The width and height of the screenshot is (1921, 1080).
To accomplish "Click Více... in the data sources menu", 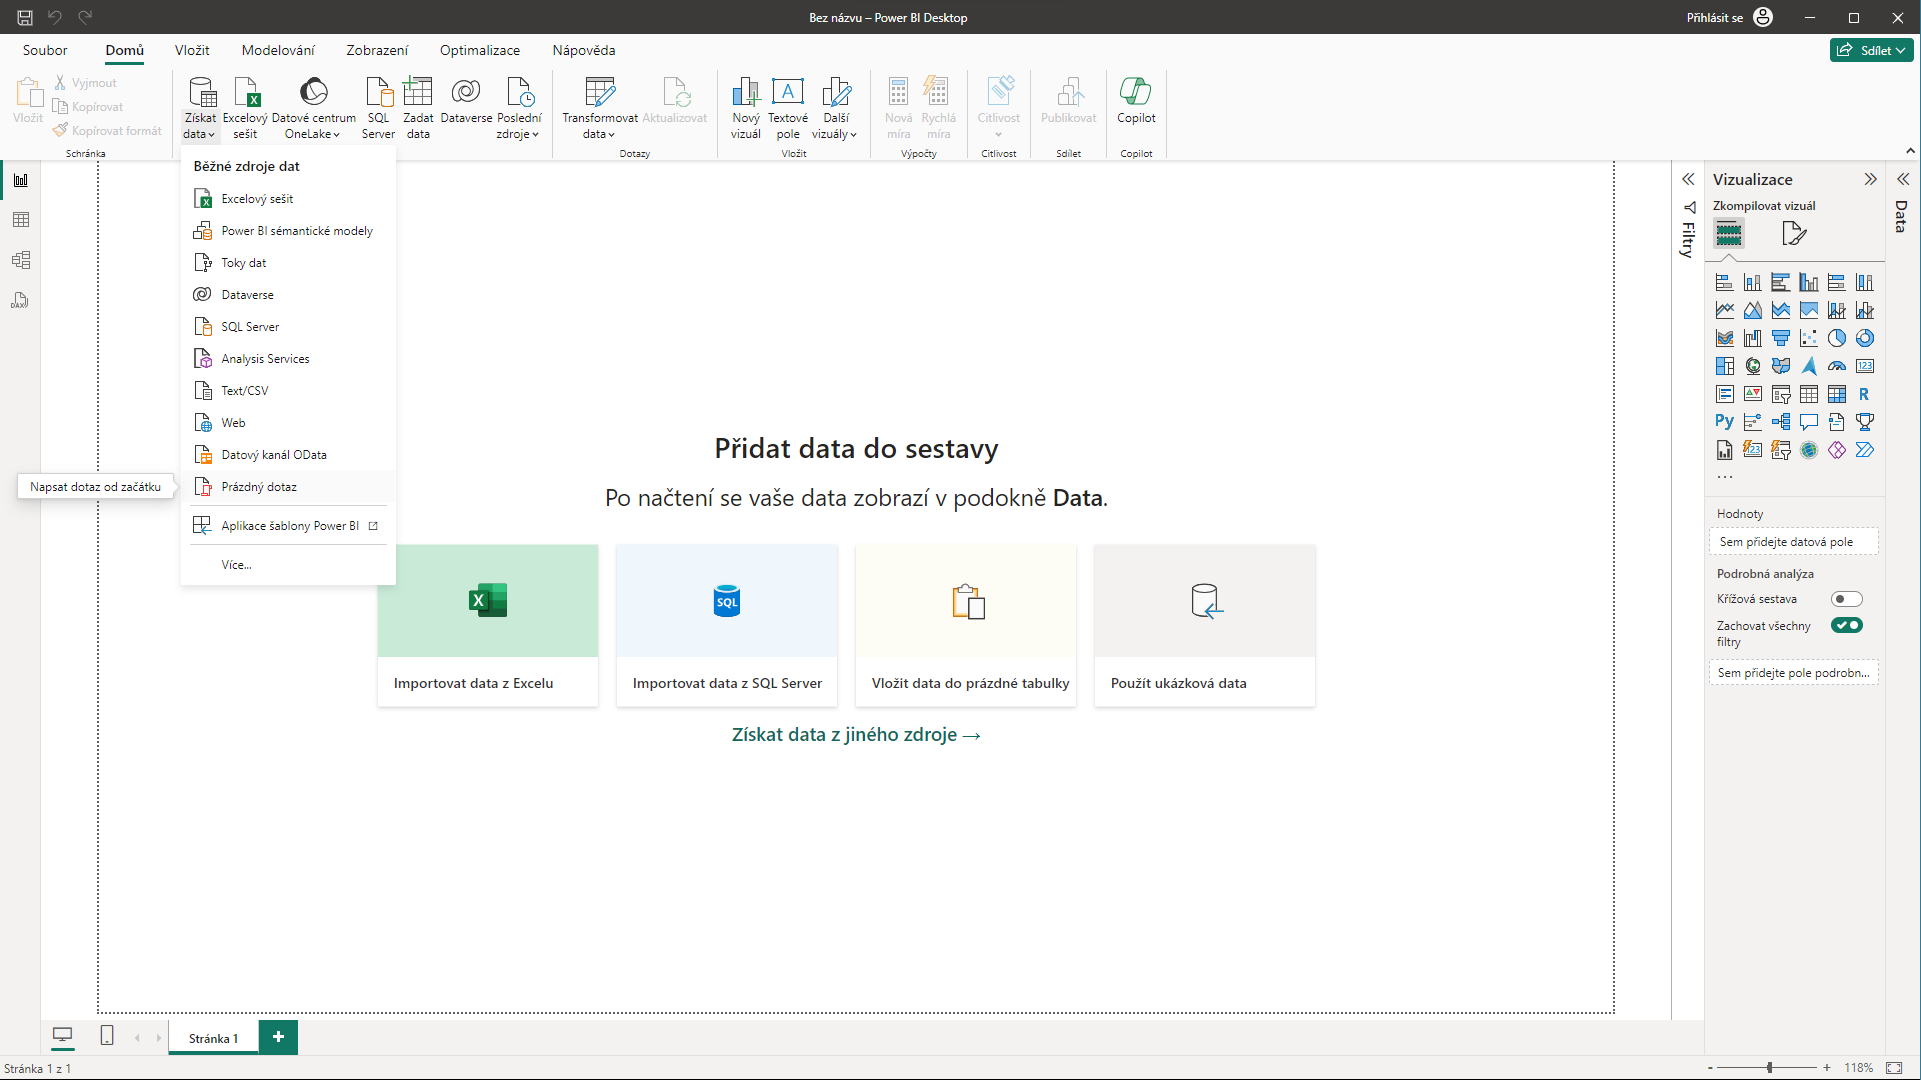I will point(288,565).
